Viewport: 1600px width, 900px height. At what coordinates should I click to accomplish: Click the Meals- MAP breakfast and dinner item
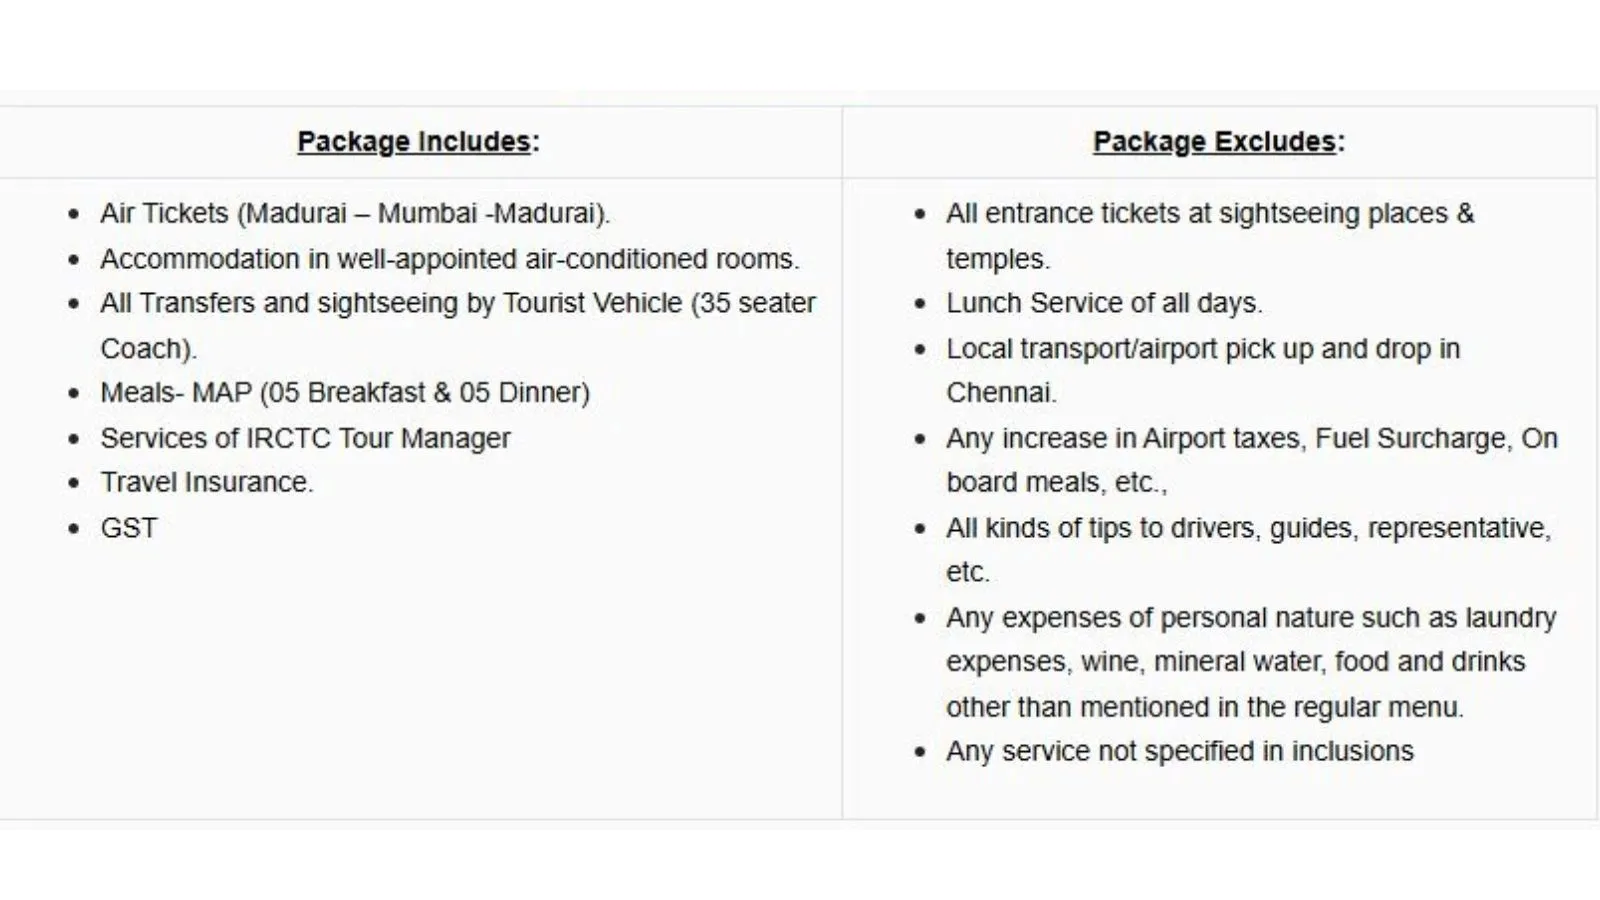pos(345,393)
